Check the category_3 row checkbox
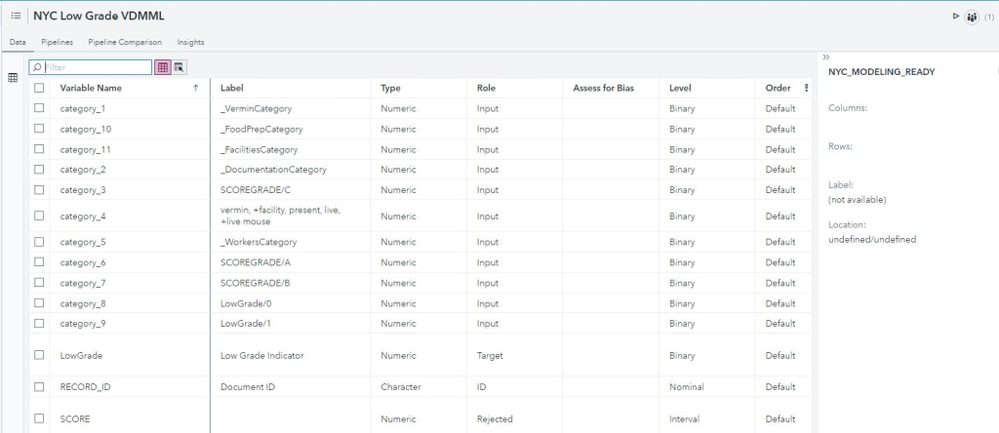 click(x=40, y=190)
